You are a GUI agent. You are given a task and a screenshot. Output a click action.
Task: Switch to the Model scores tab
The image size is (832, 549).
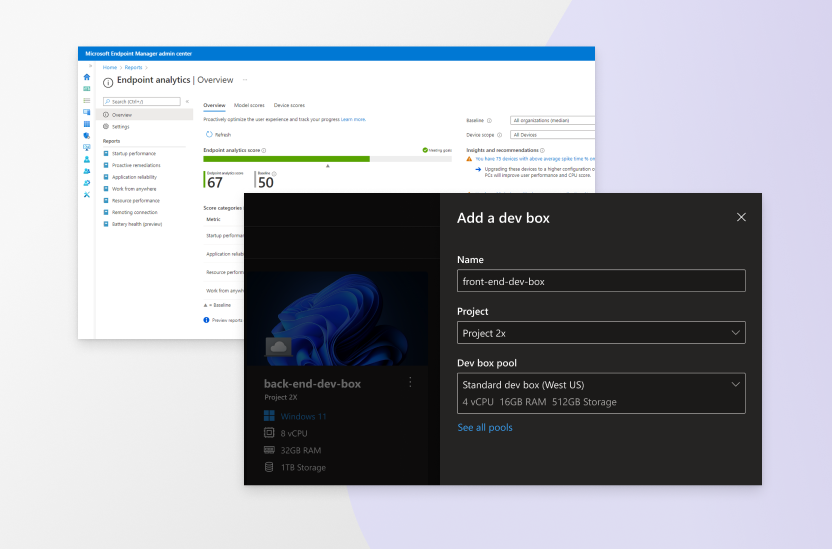249,105
